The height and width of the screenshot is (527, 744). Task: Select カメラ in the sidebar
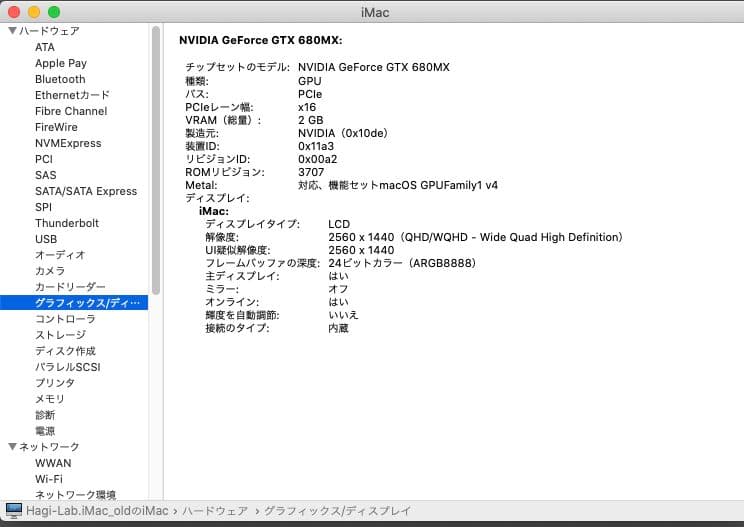click(50, 271)
